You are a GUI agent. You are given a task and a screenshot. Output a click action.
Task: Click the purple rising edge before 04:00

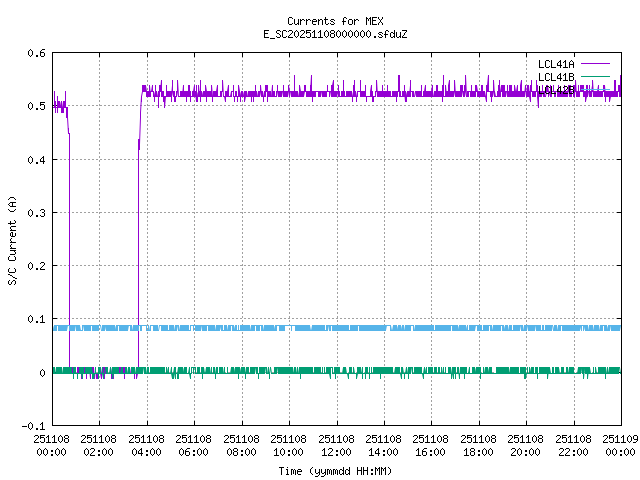[139, 250]
